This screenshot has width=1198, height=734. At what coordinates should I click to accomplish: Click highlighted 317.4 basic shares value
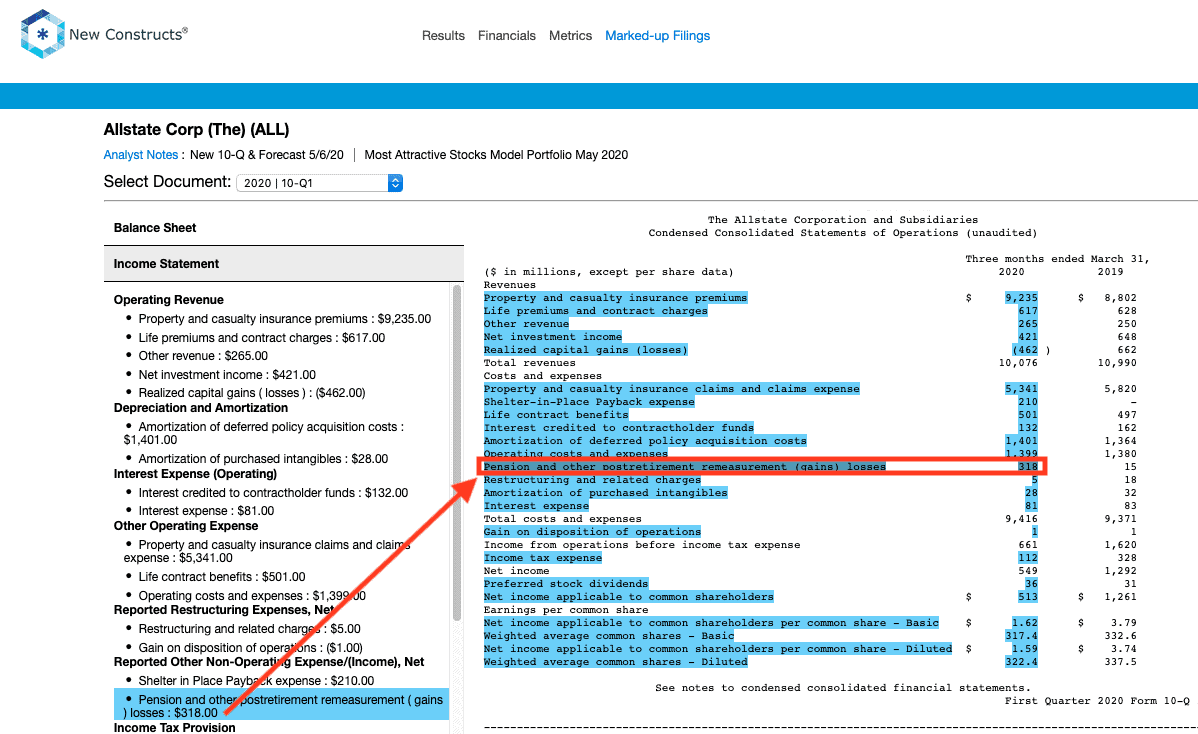pyautogui.click(x=1022, y=635)
